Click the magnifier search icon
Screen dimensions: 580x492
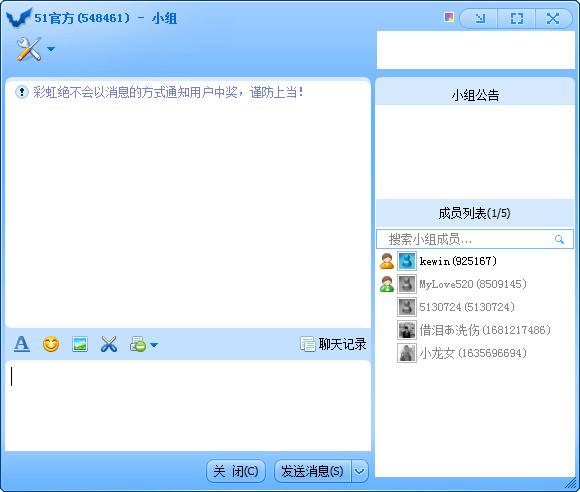tap(559, 240)
